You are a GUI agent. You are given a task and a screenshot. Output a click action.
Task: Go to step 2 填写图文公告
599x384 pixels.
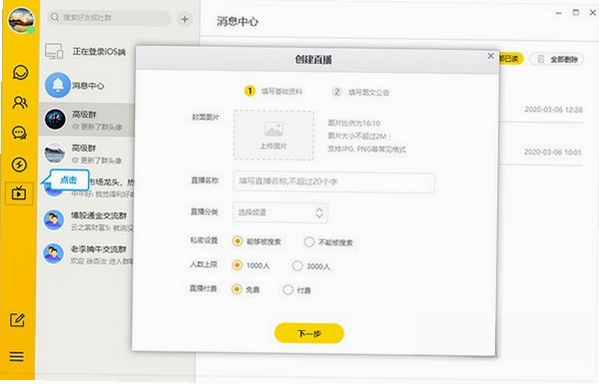click(360, 92)
